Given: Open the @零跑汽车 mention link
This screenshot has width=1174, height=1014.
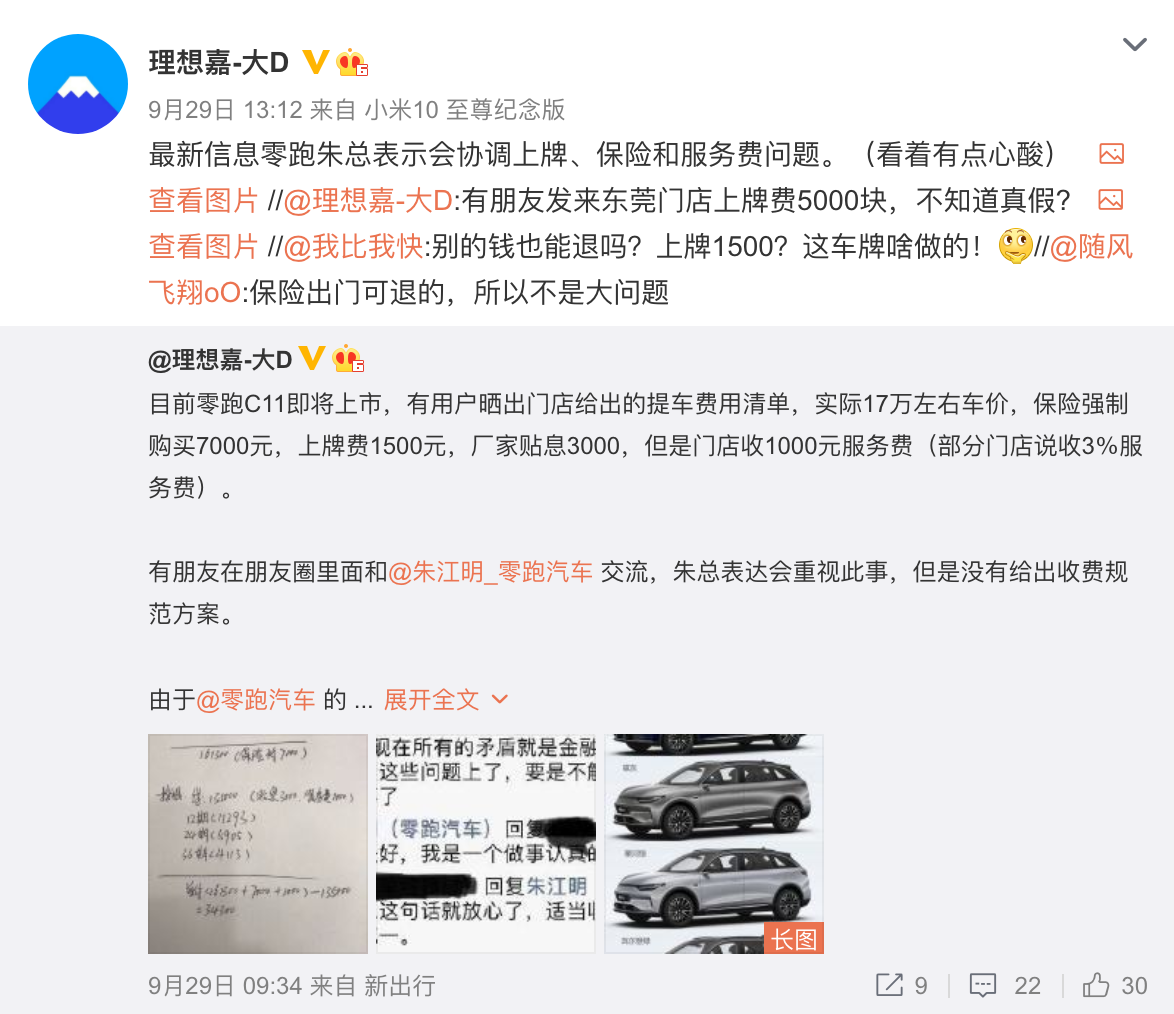Looking at the screenshot, I should tap(255, 700).
